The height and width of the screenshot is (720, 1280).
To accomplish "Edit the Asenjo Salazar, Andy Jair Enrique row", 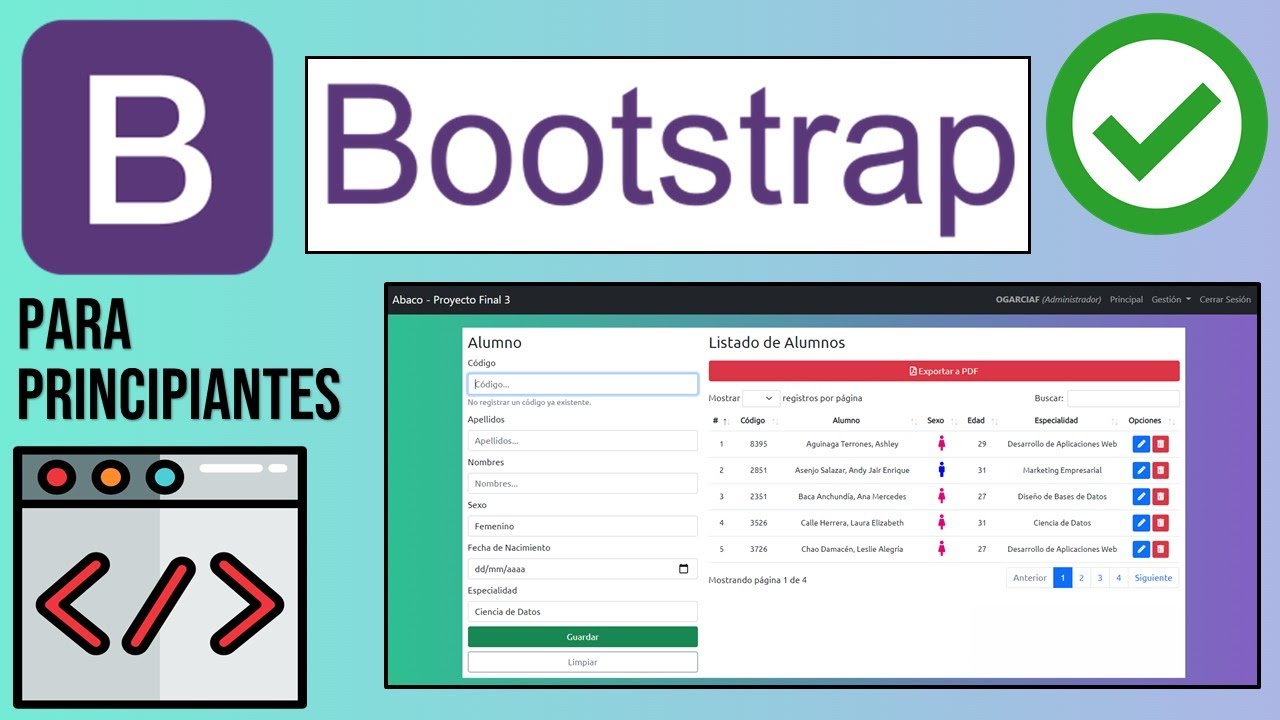I will (1141, 470).
